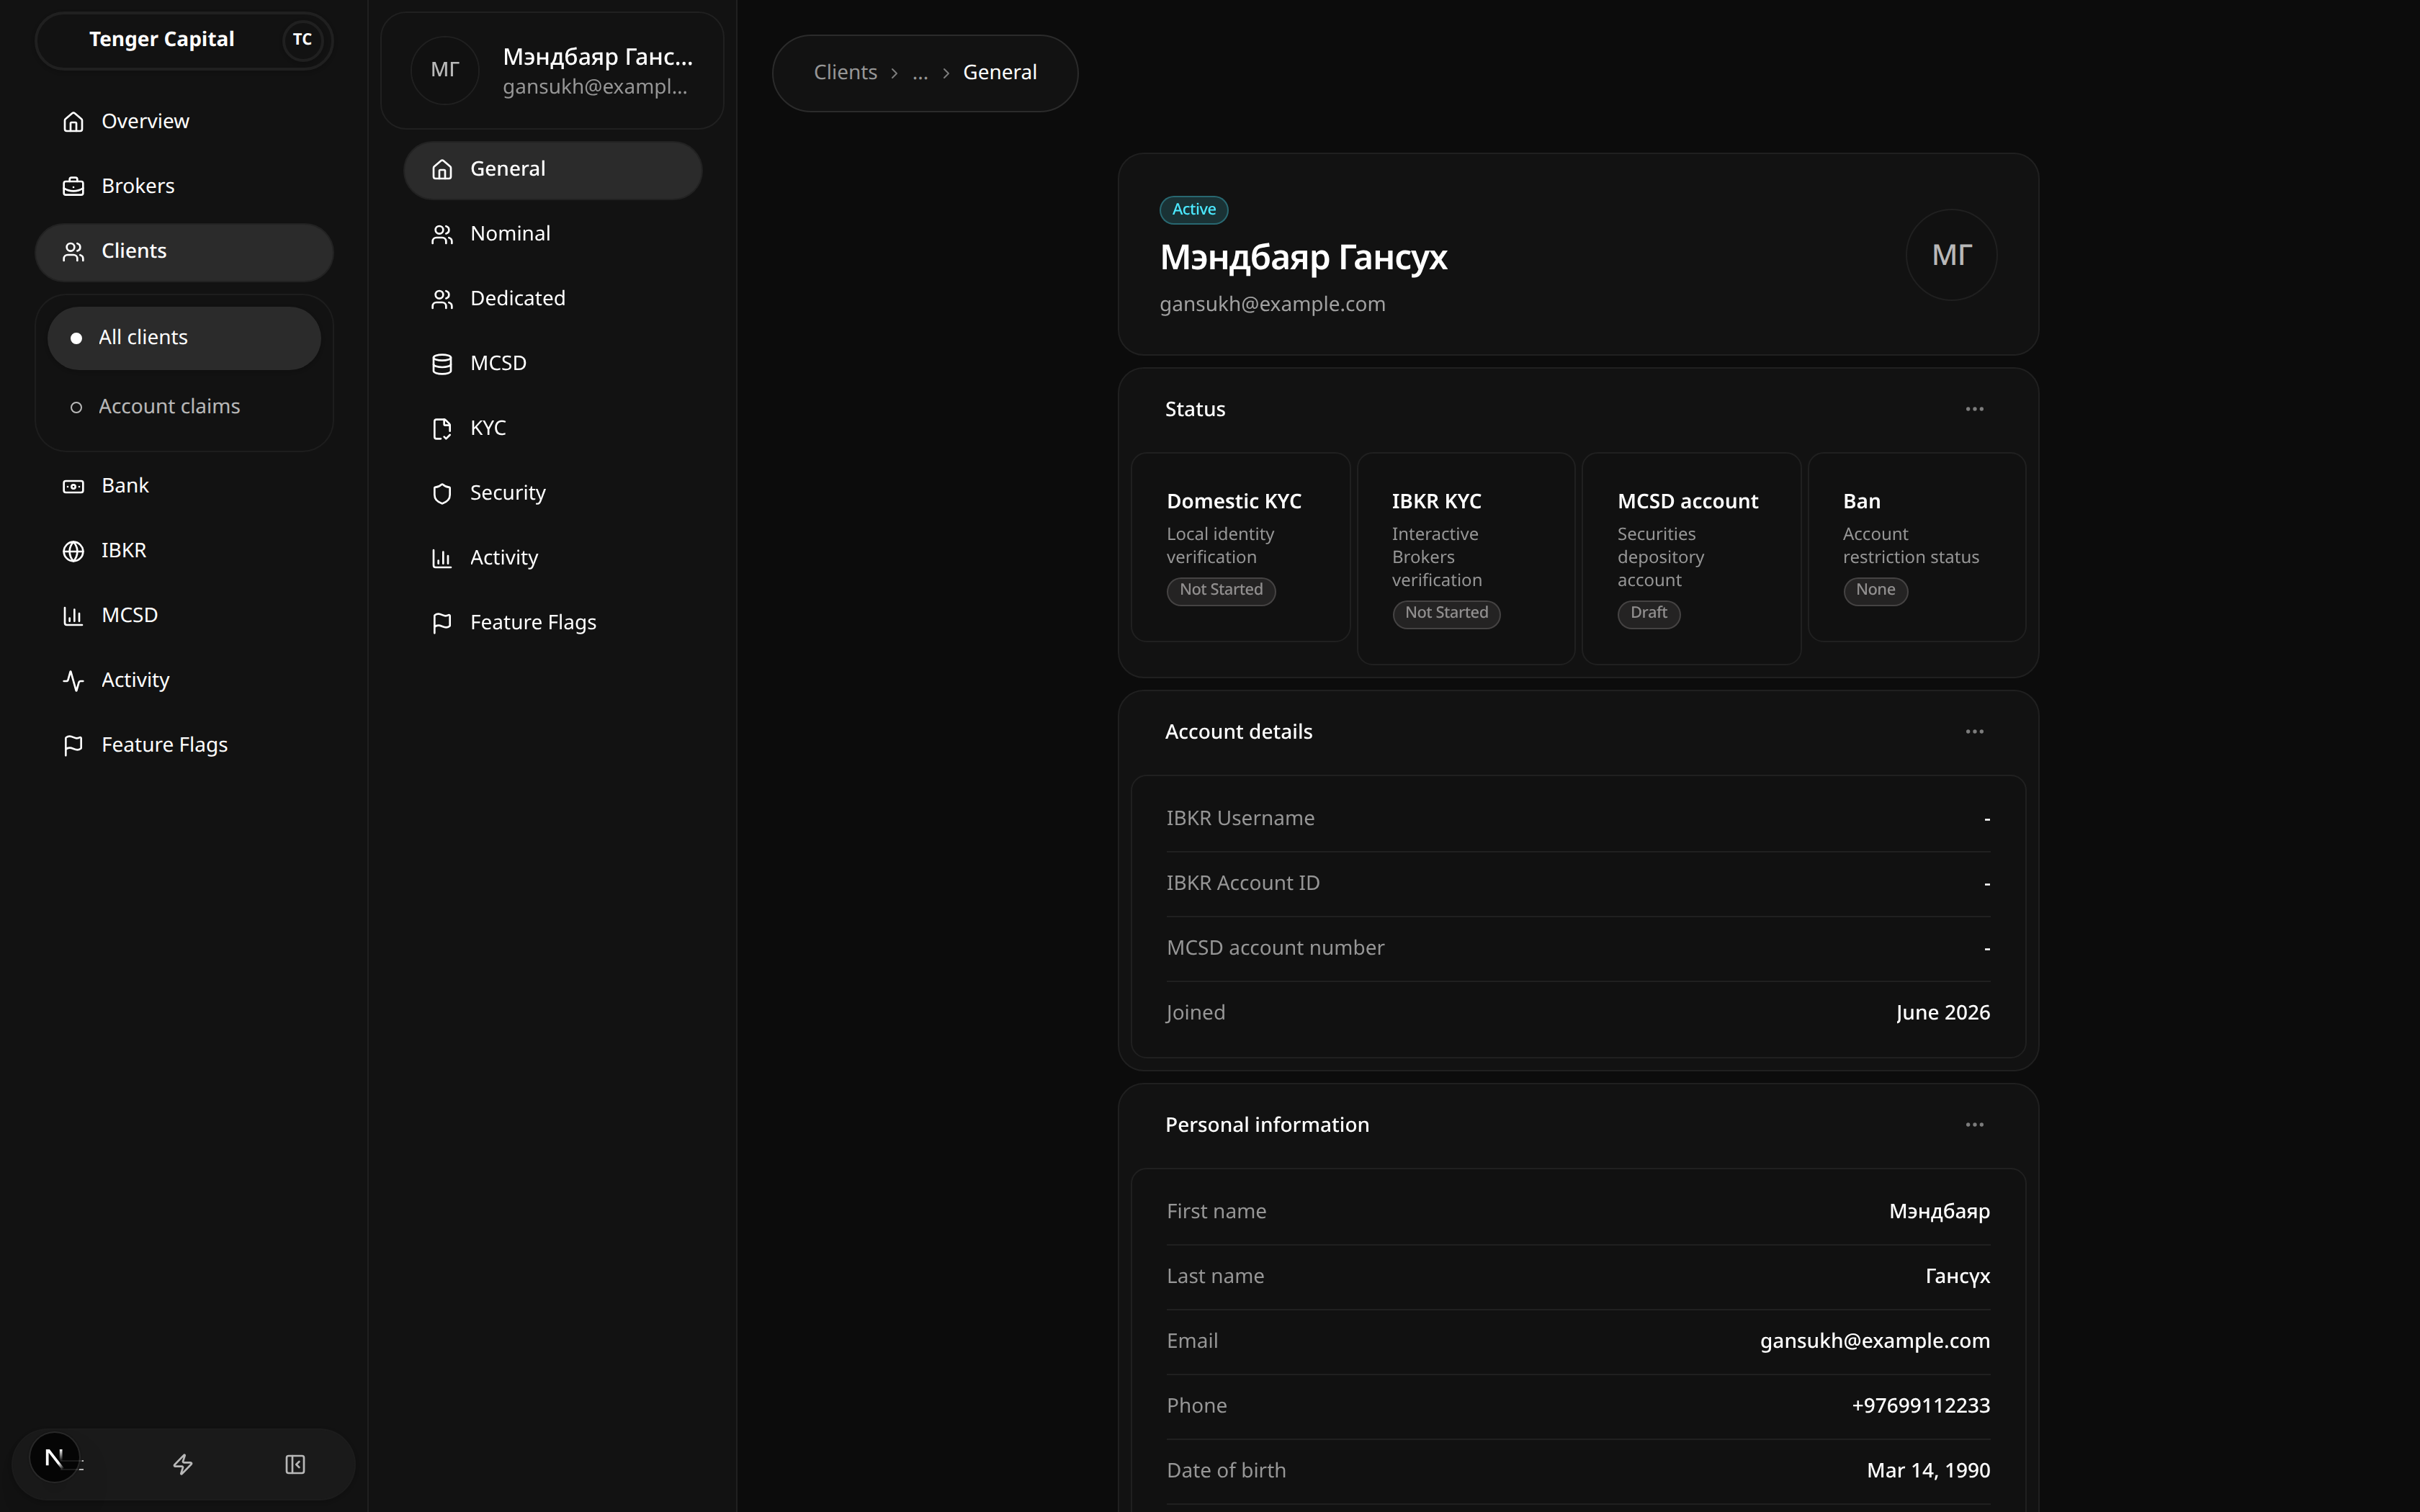Open Status section more options menu
The height and width of the screenshot is (1512, 2420).
coord(1974,409)
